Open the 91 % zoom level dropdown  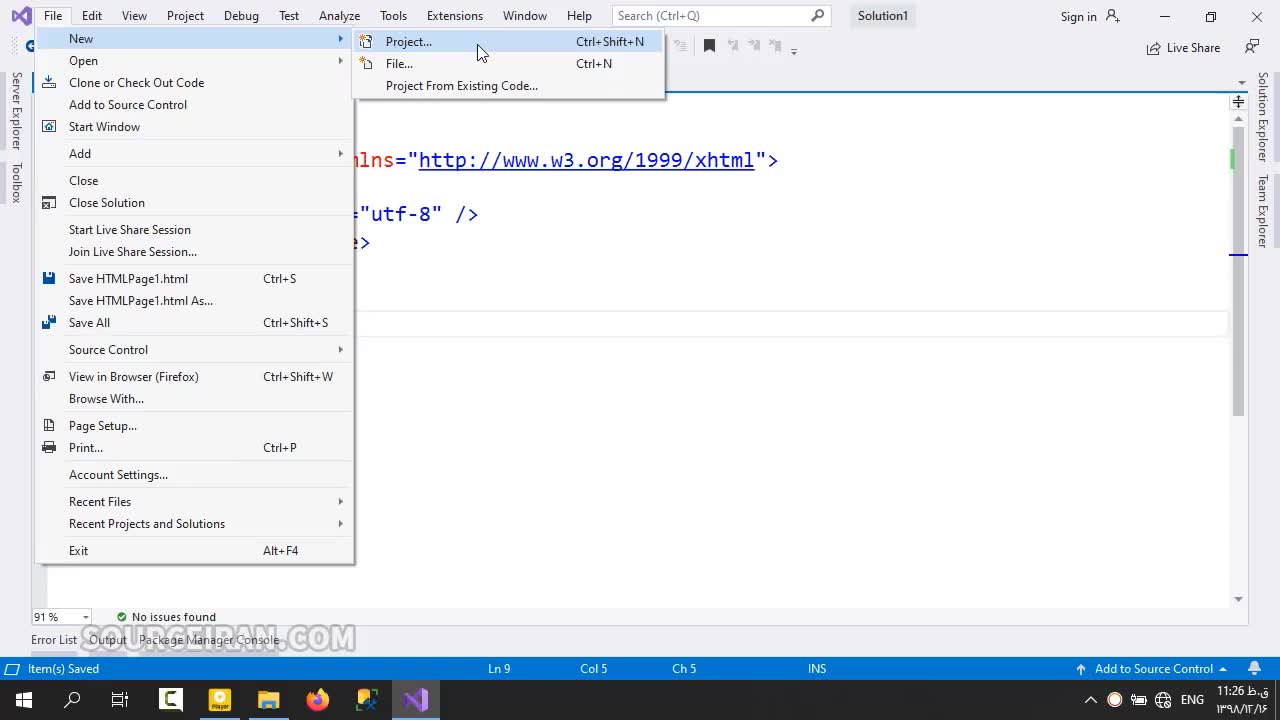(85, 617)
